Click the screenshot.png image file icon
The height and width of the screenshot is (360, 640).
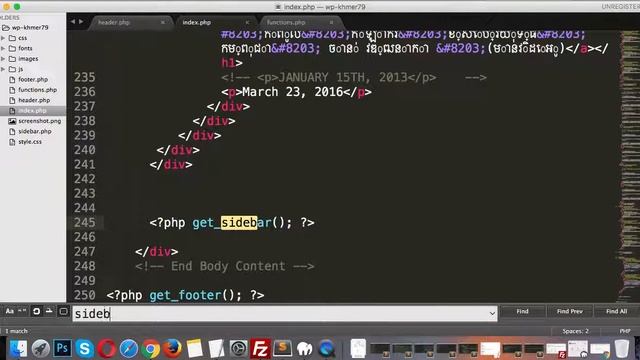12,121
